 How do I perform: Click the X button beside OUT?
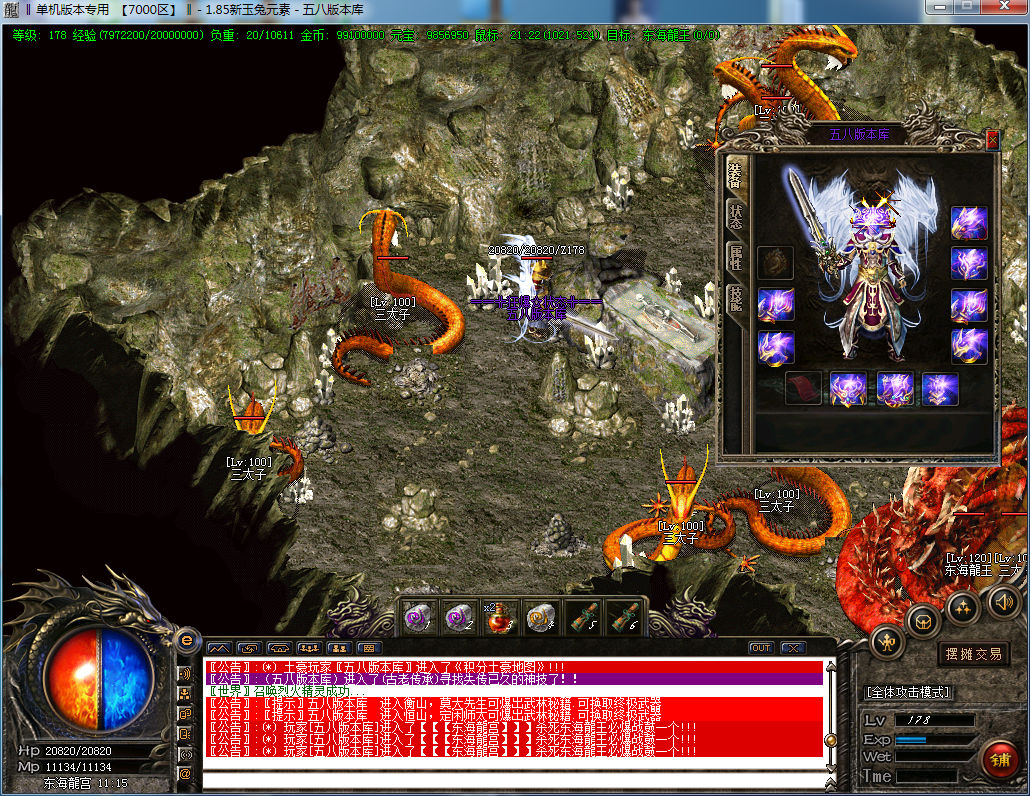793,648
